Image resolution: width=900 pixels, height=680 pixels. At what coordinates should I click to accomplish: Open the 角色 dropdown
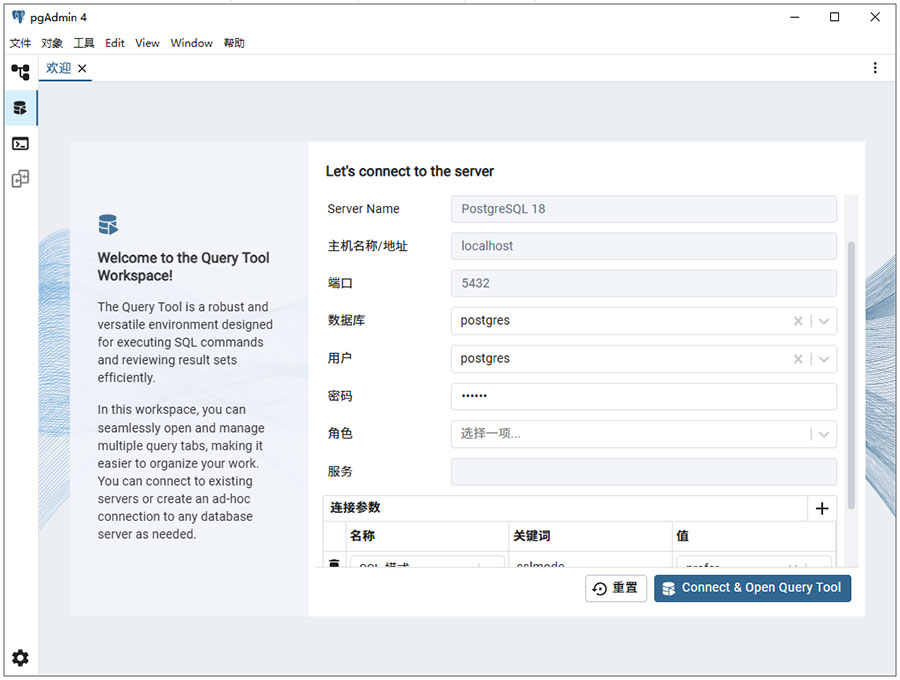click(824, 434)
